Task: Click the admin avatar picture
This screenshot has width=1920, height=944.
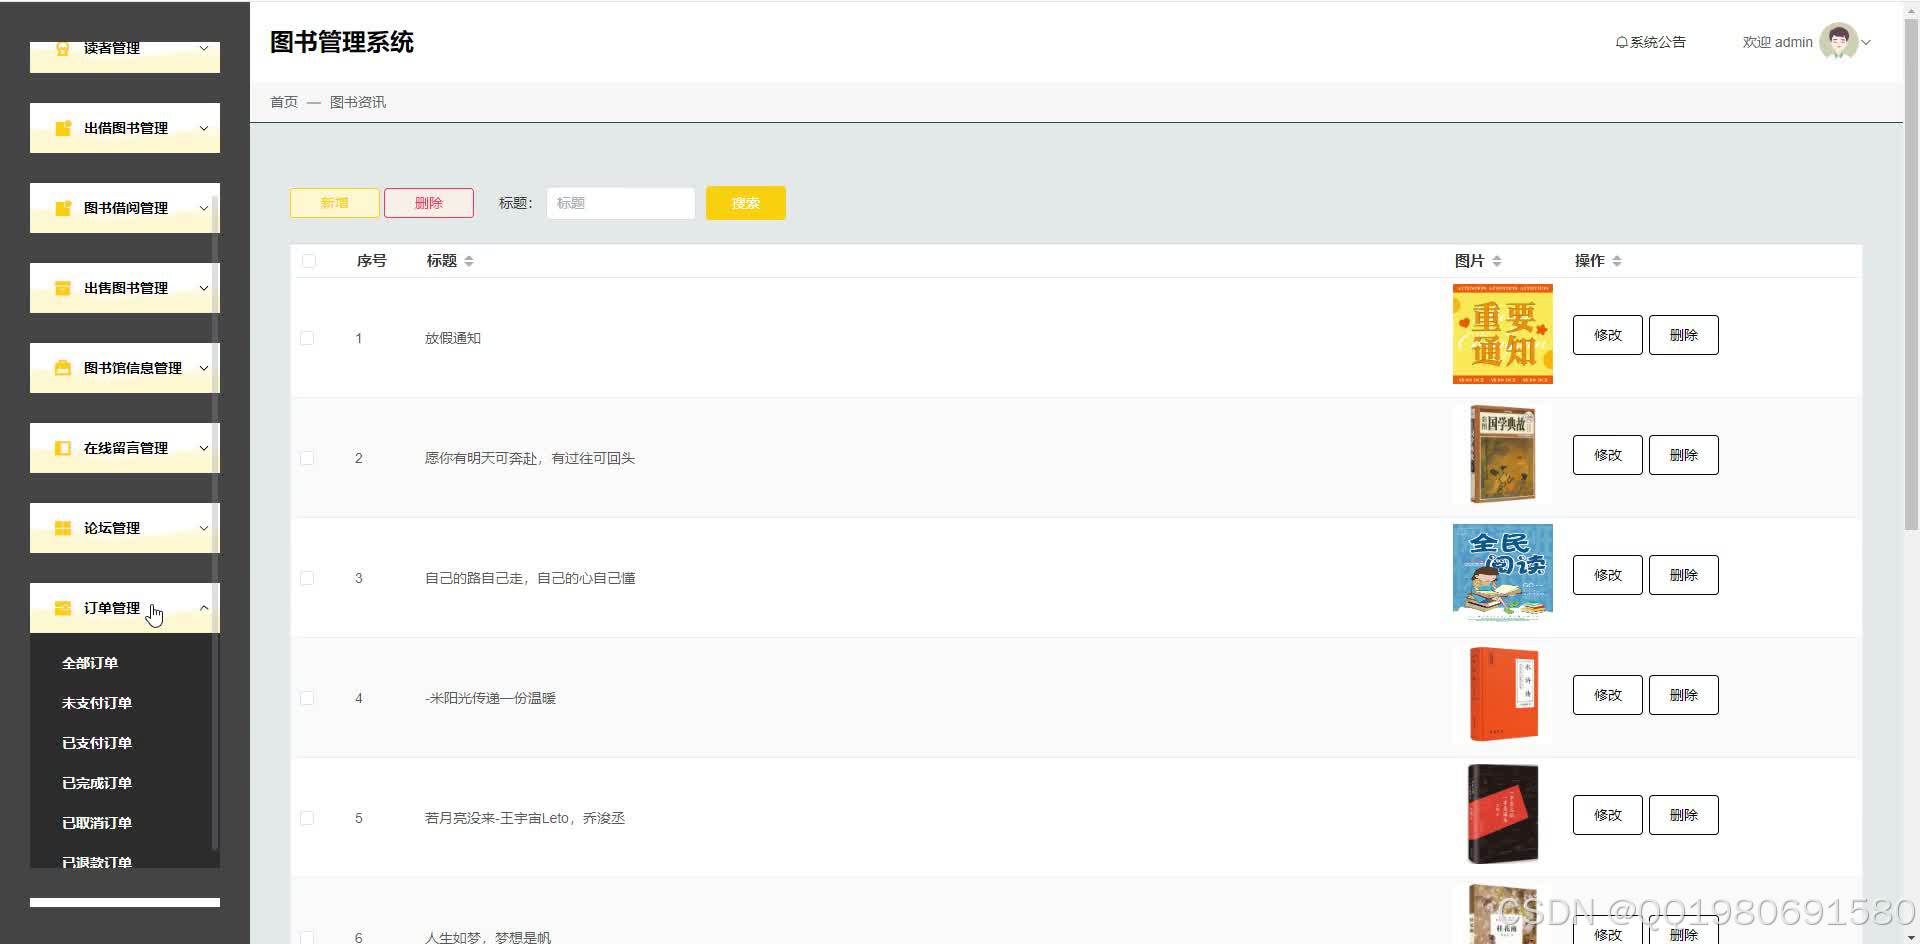Action: pos(1838,42)
